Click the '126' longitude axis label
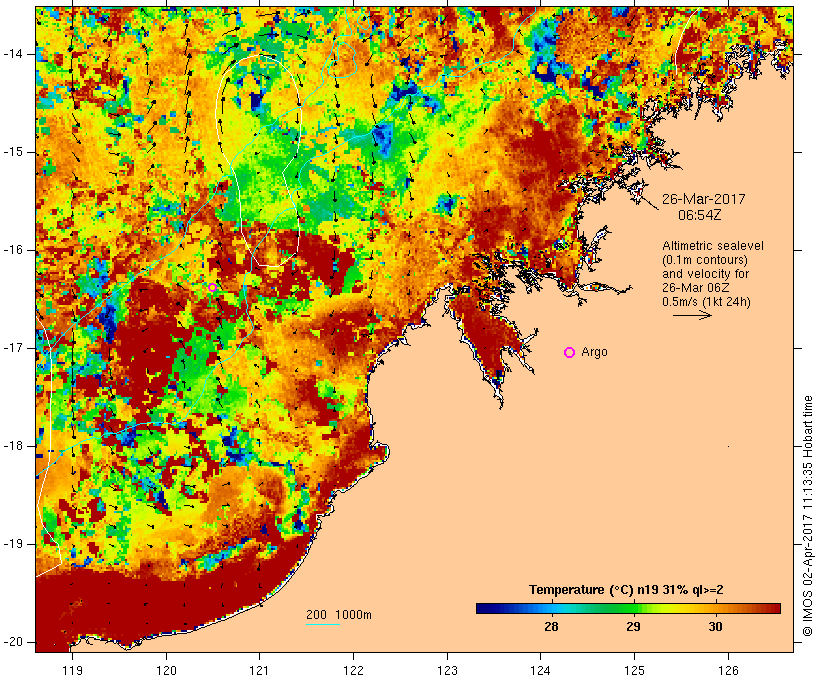The image size is (820, 680). click(x=728, y=670)
